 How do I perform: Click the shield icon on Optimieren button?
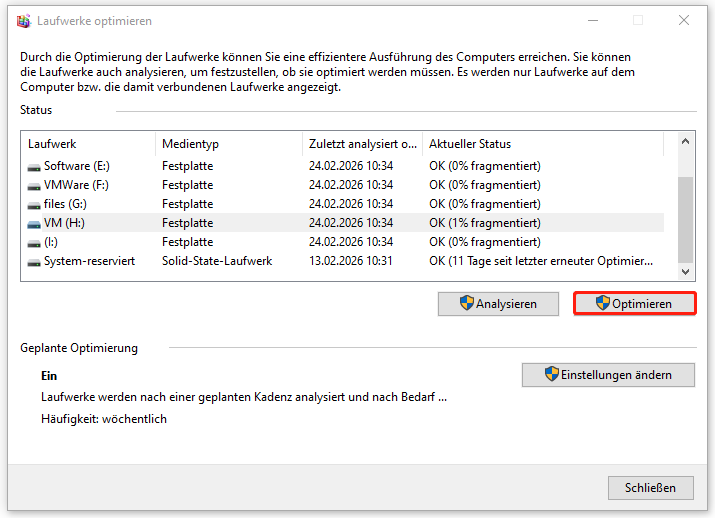pyautogui.click(x=602, y=303)
